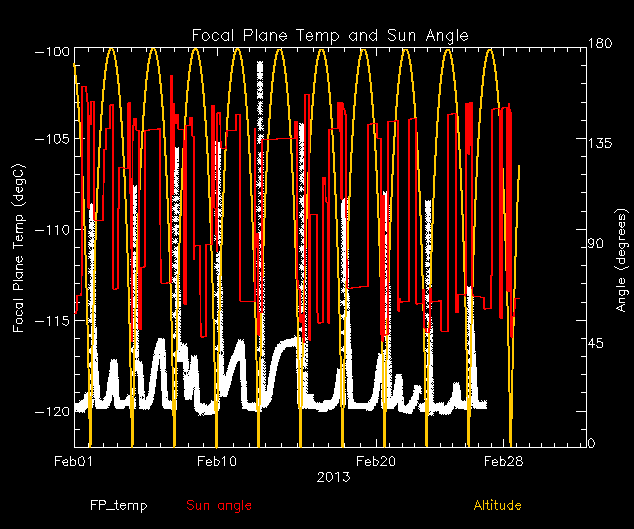
Task: Select the -100 temperature tick label
Action: [x=51, y=51]
